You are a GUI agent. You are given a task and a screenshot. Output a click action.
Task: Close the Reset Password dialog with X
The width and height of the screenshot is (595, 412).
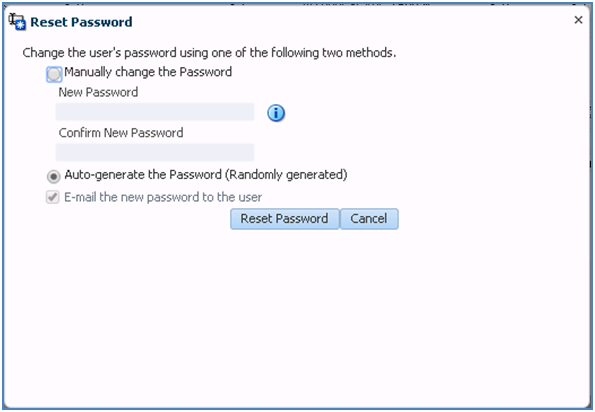(578, 20)
